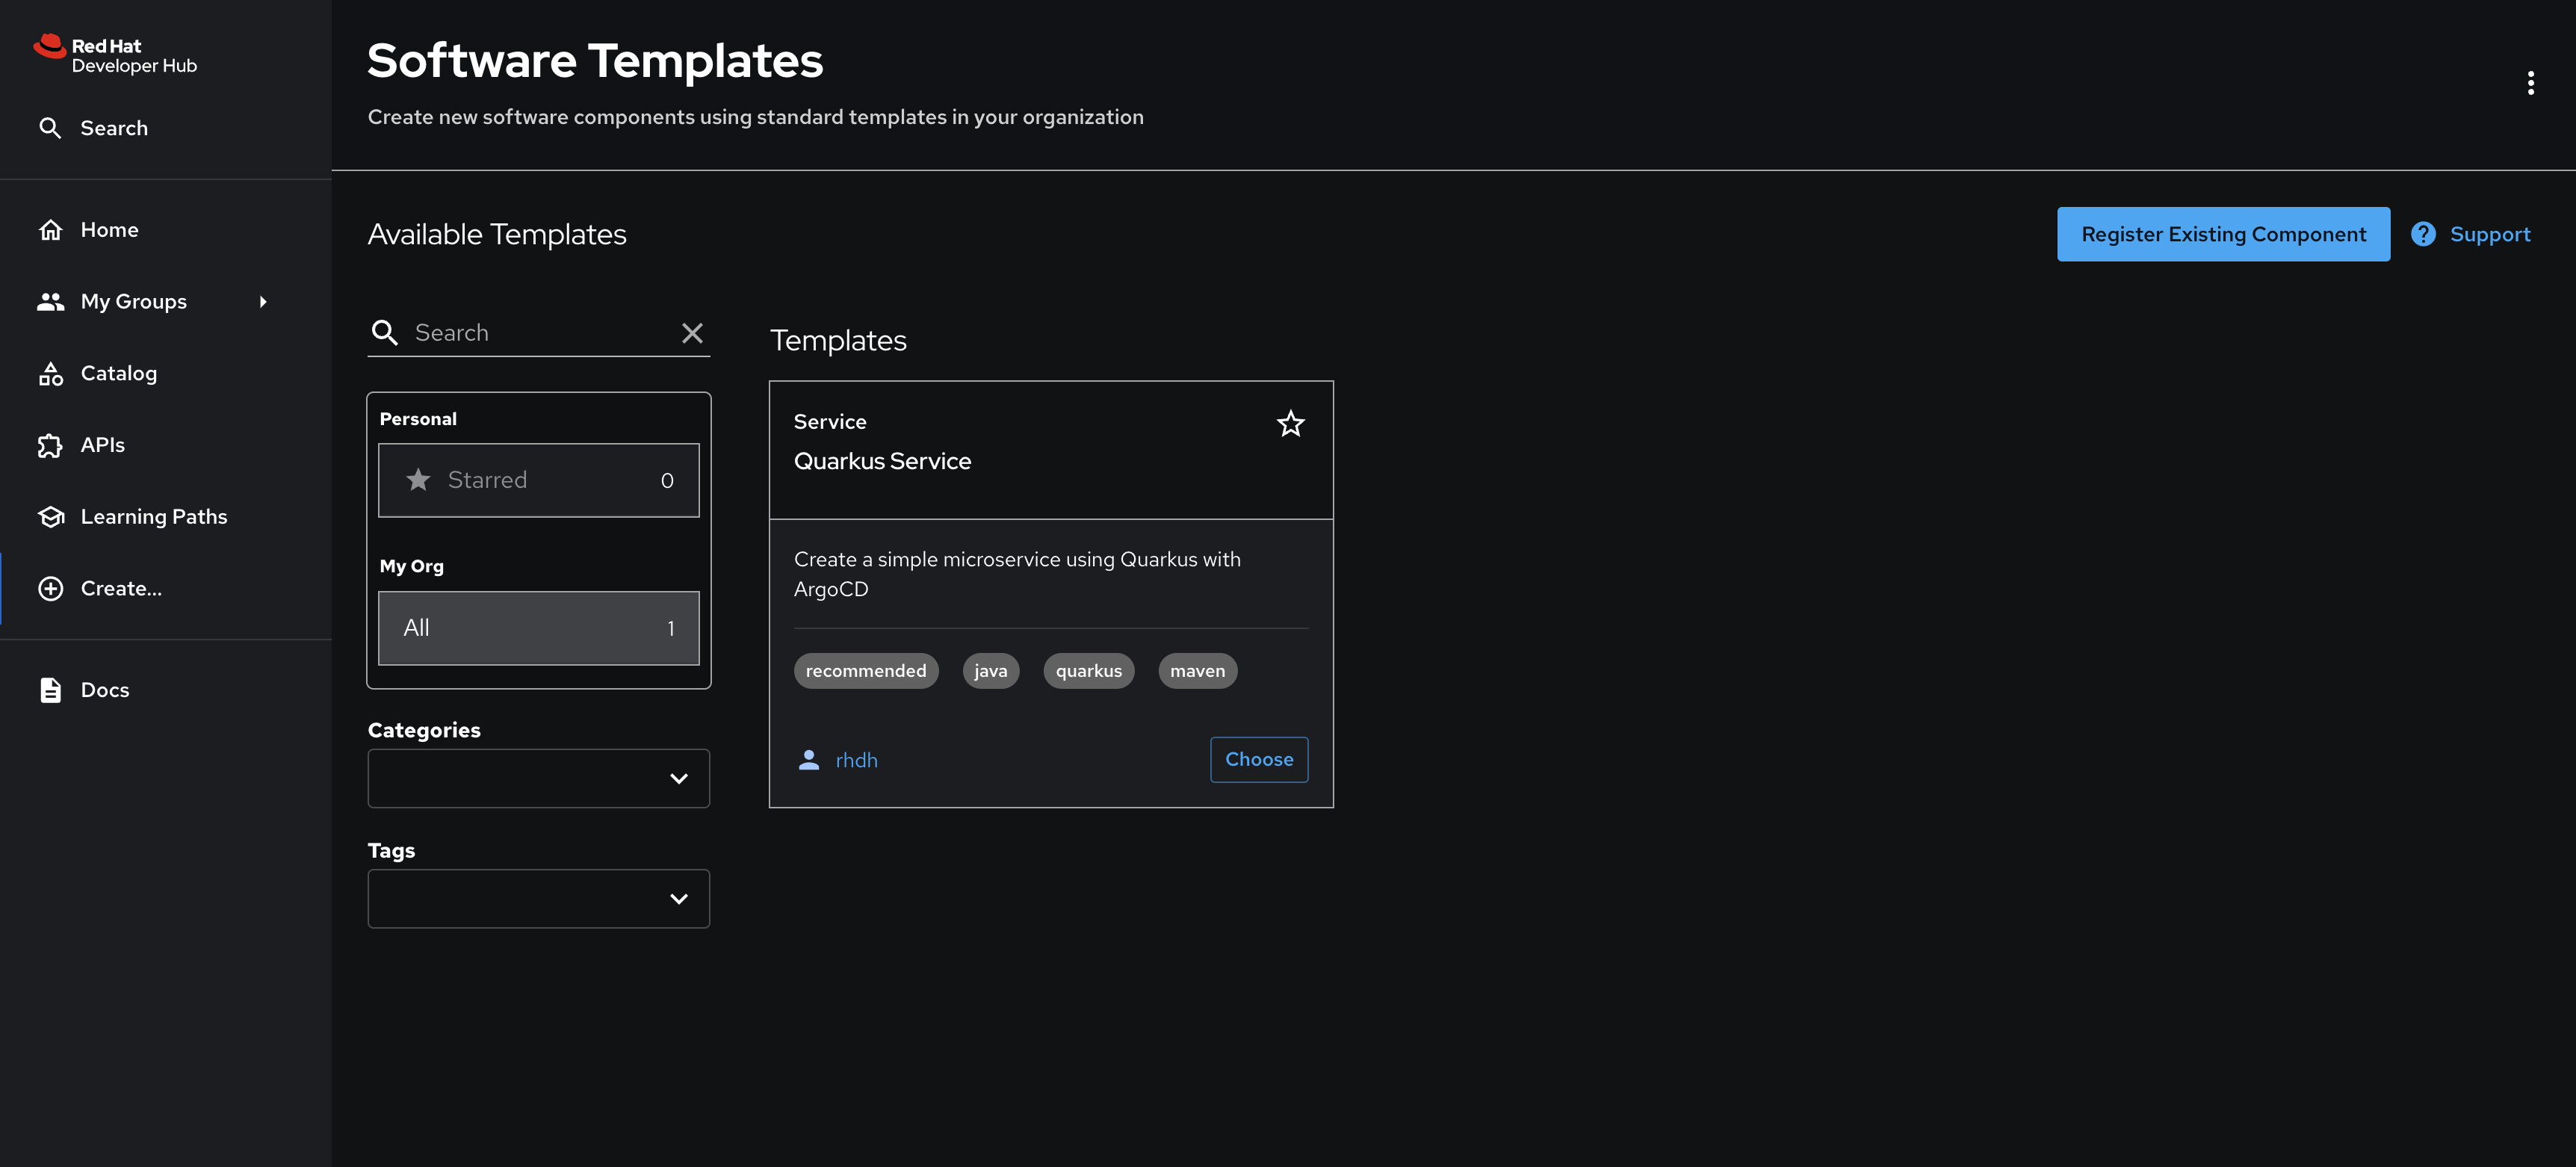The width and height of the screenshot is (2576, 1167).
Task: Click the page subtitle about standard templates
Action: click(x=755, y=117)
